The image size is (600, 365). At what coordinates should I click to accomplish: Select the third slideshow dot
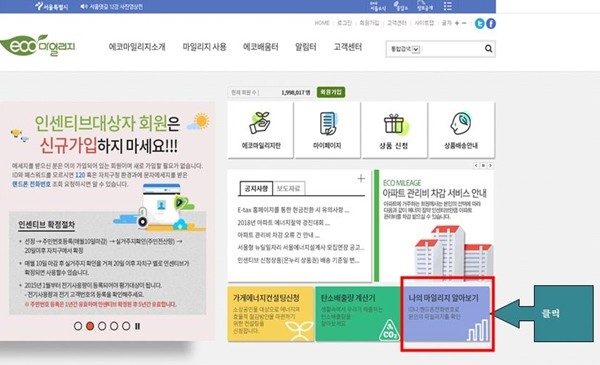pyautogui.click(x=102, y=326)
